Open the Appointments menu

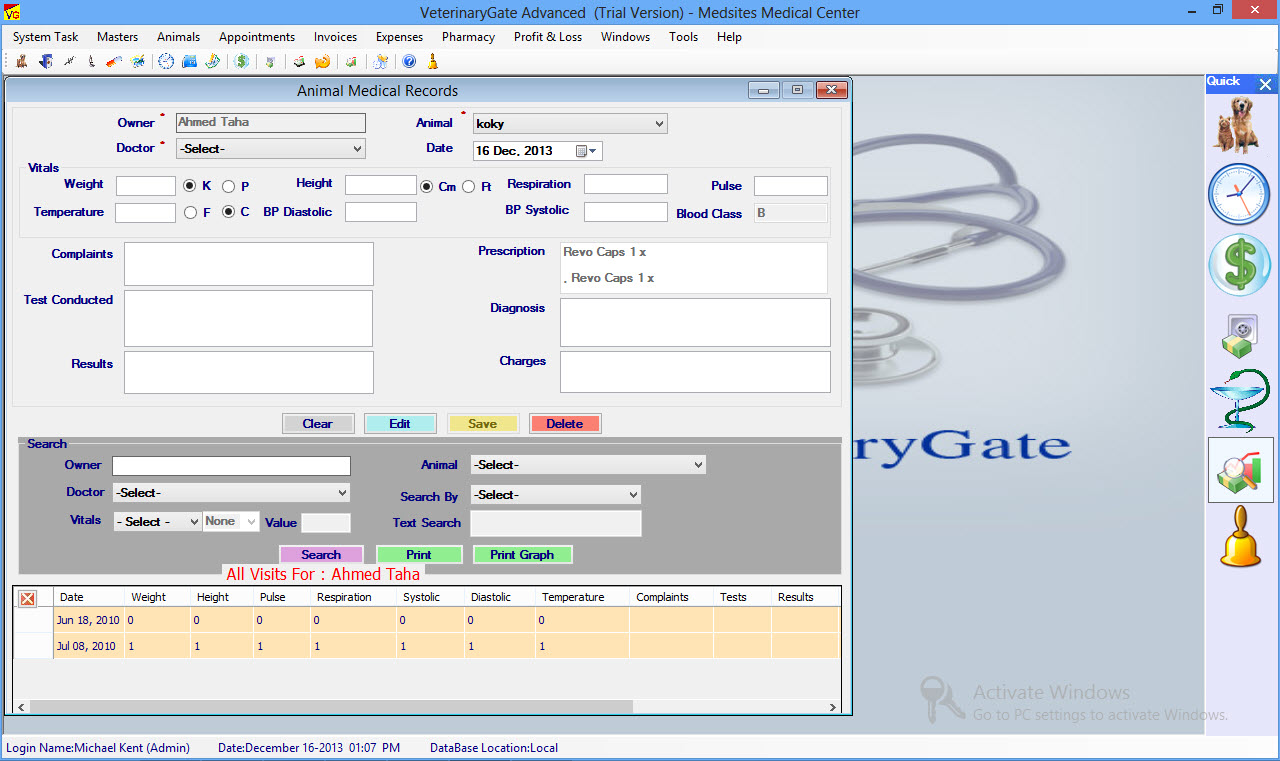coord(257,37)
